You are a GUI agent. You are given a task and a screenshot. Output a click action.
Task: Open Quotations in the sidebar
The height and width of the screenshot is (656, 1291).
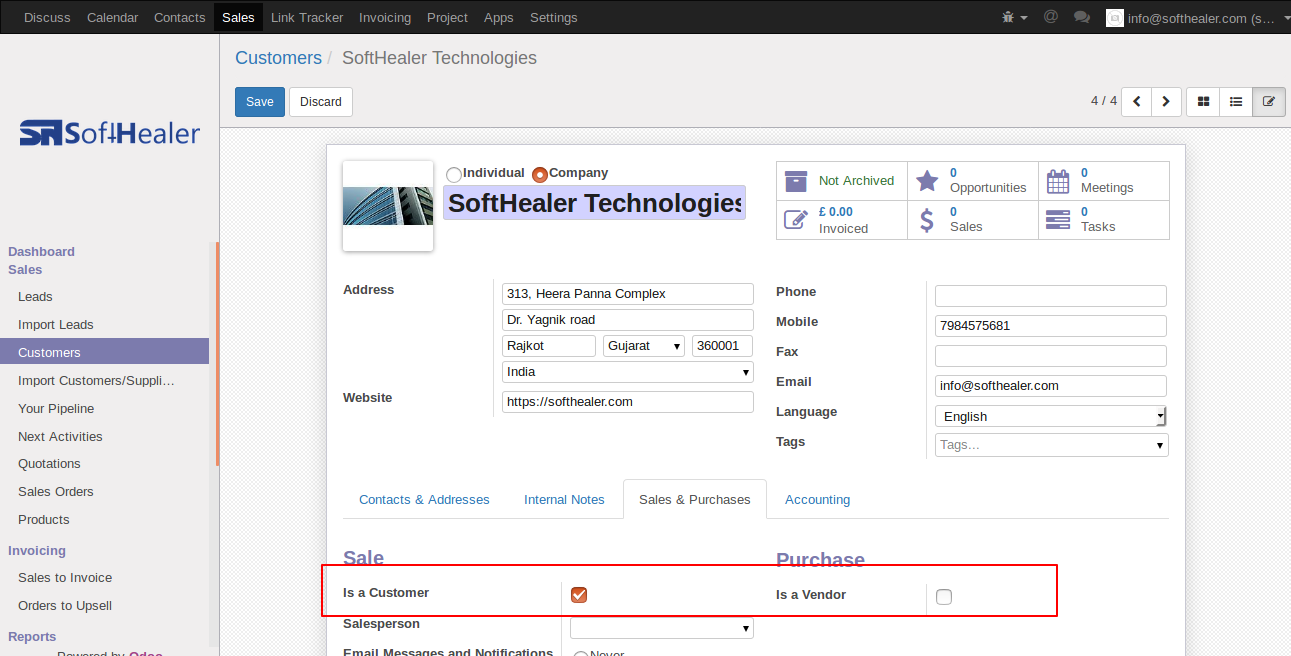tap(49, 464)
